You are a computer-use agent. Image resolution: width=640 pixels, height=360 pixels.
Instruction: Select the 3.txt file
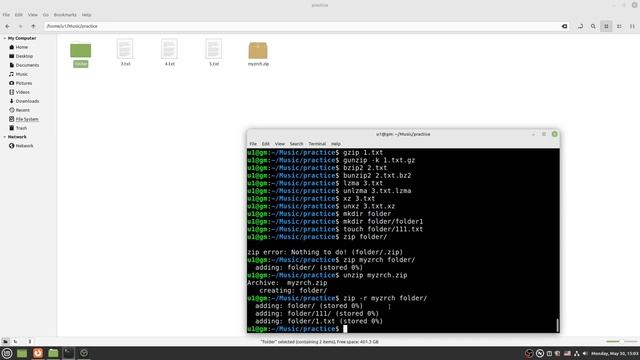coord(125,52)
